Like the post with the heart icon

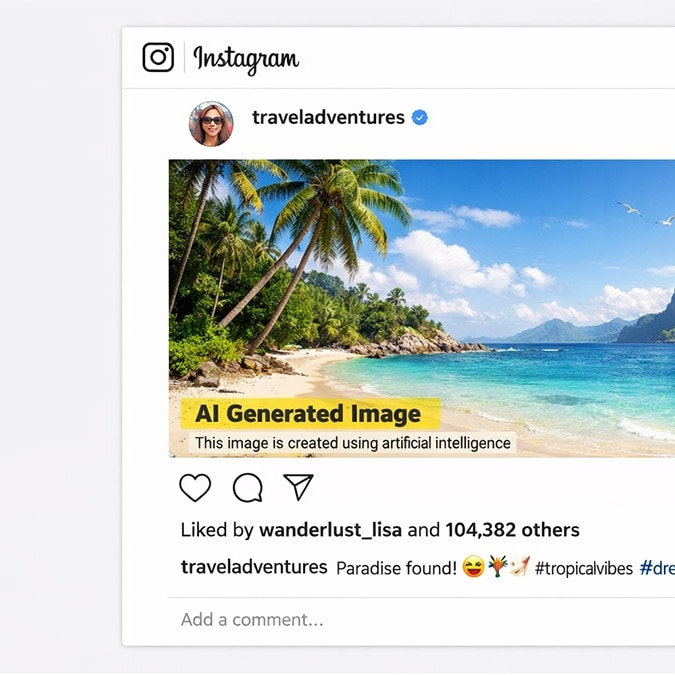click(x=195, y=488)
